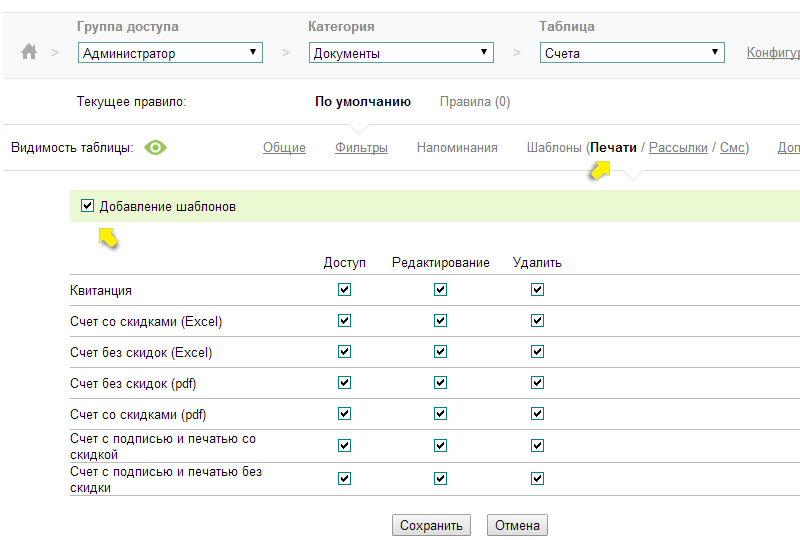Toggle Удалить checkbox for Счет без скидок (pdf)
Viewport: 800px width, 540px height.
click(x=538, y=383)
